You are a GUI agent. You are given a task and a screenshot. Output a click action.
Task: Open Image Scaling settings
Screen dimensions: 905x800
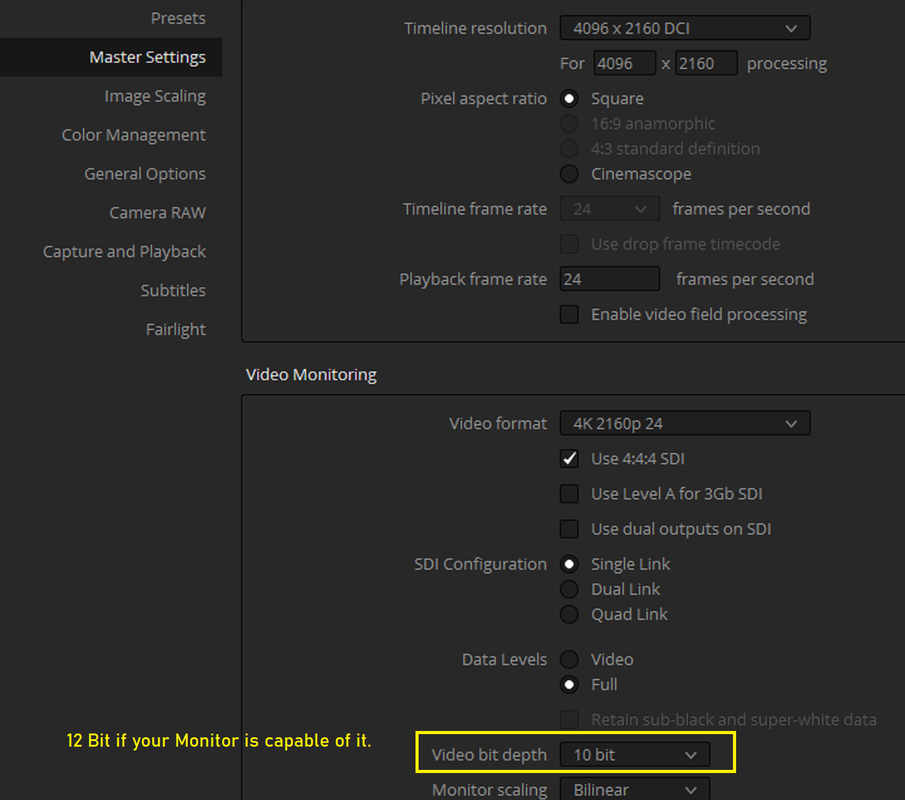pyautogui.click(x=155, y=96)
